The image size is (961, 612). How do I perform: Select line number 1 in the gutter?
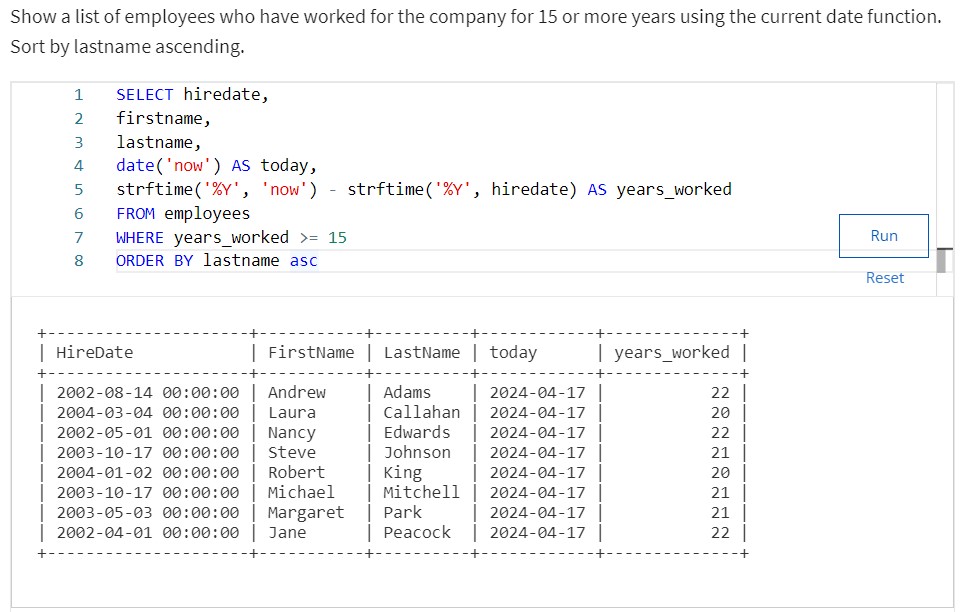[78, 93]
